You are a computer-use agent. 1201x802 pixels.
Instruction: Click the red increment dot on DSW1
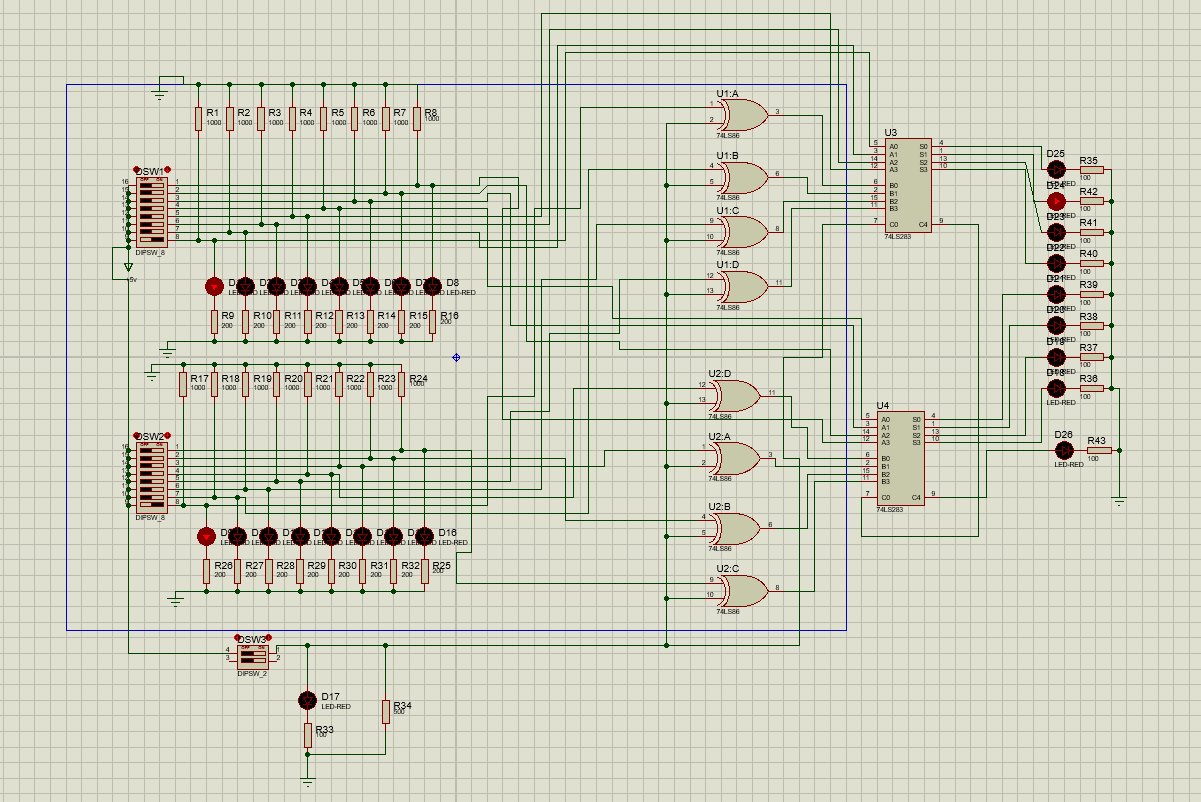click(167, 170)
